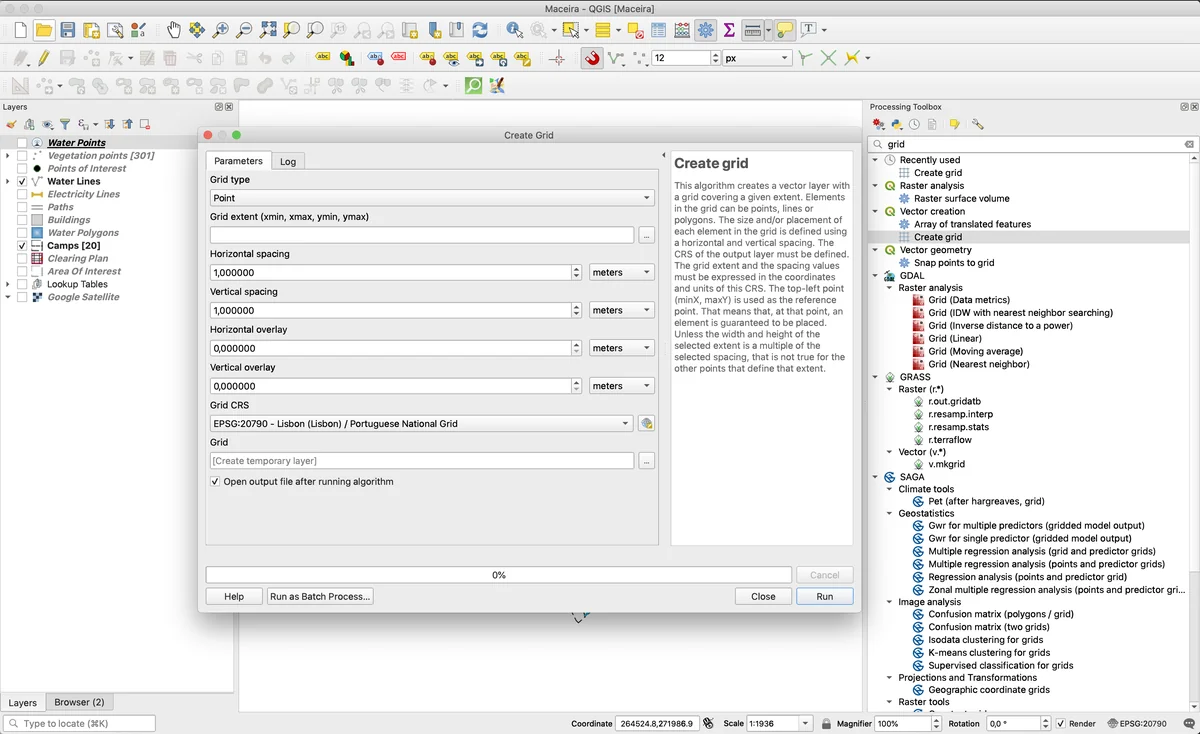Image resolution: width=1200 pixels, height=734 pixels.
Task: Click Run as Batch Process button
Action: [320, 596]
